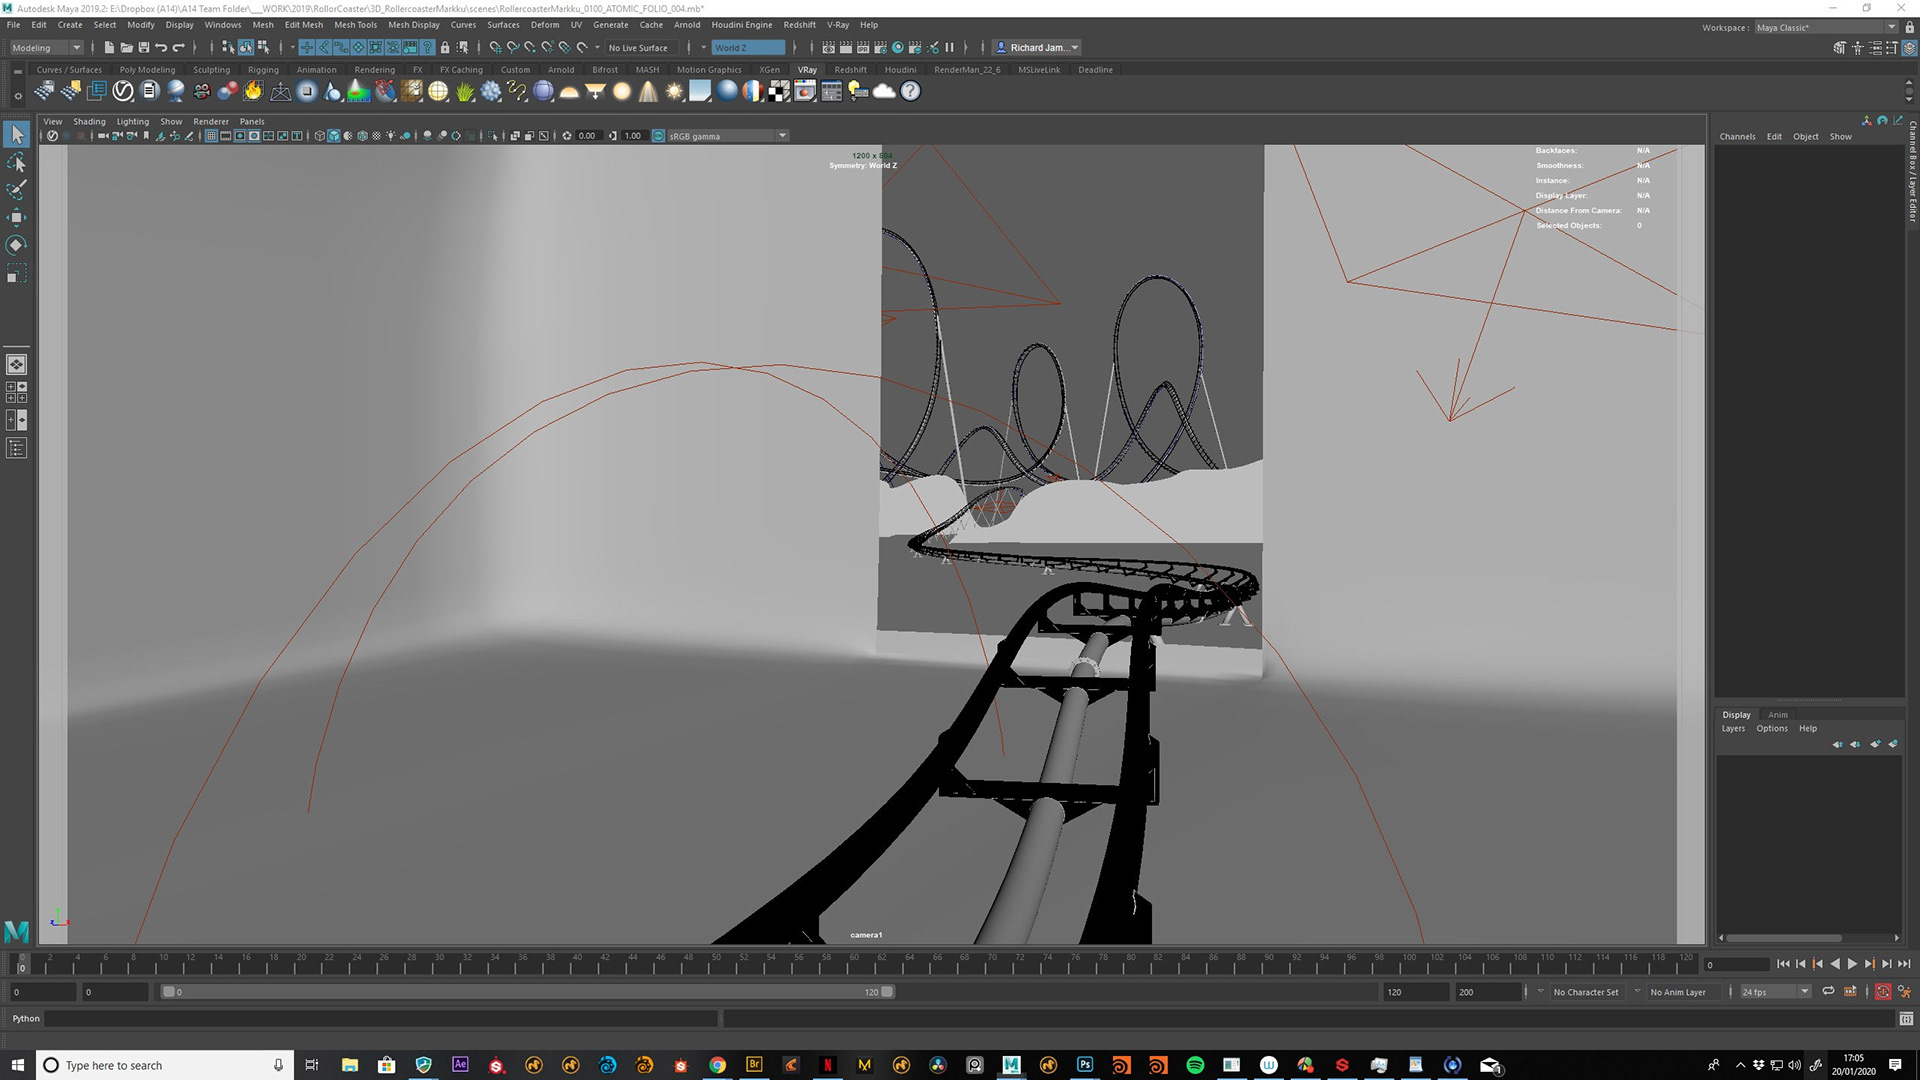Toggle the viewport grid display
This screenshot has height=1080, width=1920.
click(211, 136)
